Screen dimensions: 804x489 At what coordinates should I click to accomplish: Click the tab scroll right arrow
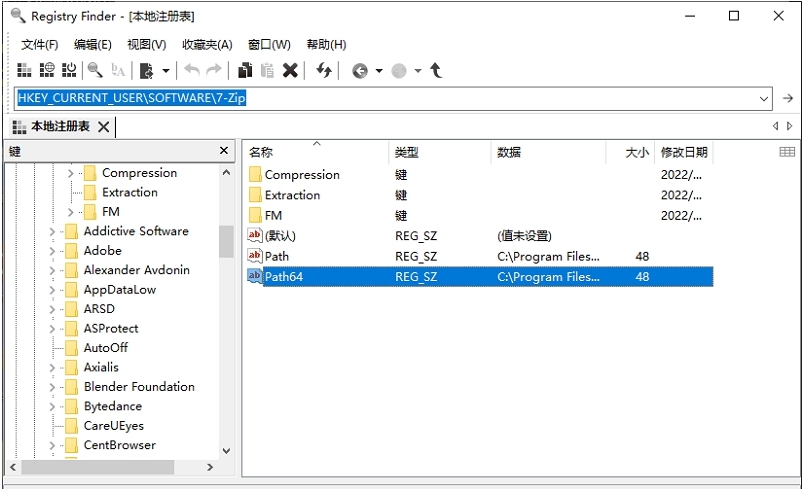[790, 126]
